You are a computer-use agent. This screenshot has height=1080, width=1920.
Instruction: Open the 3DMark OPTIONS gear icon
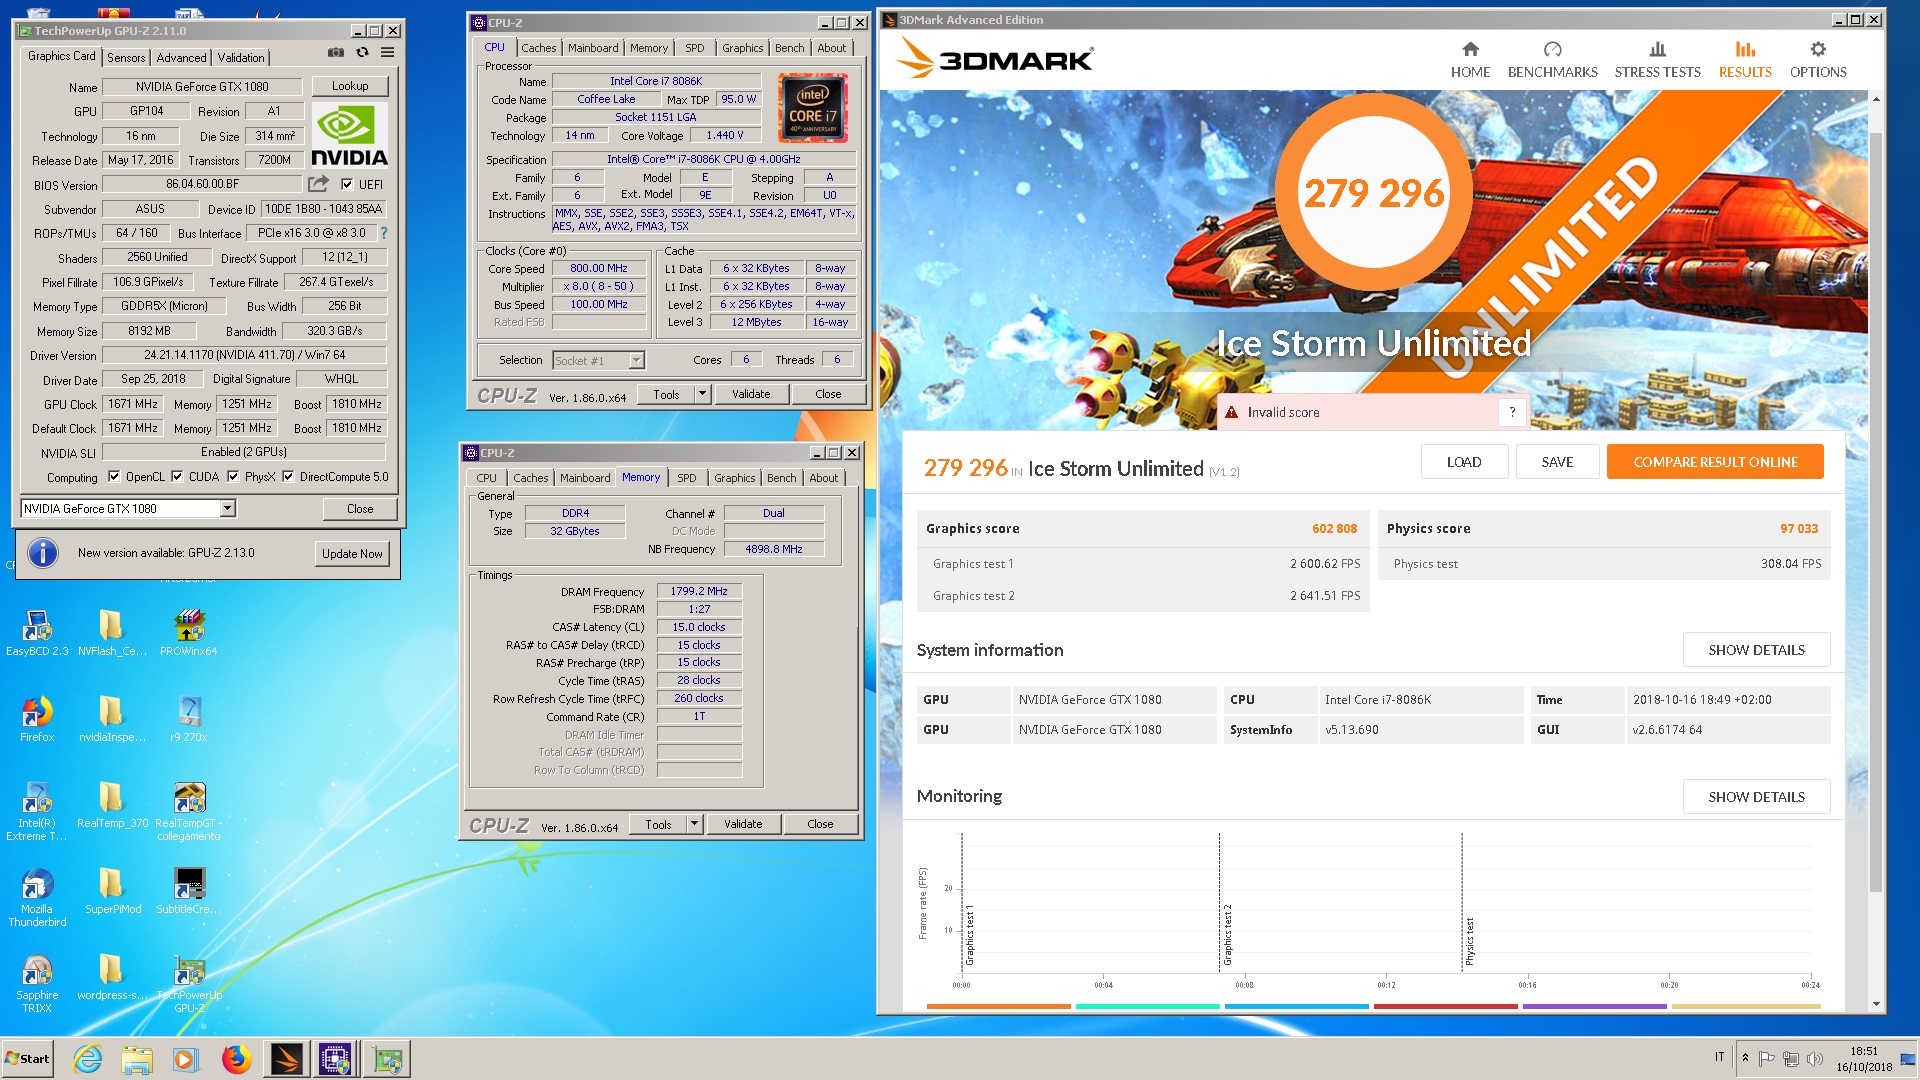[x=1818, y=49]
